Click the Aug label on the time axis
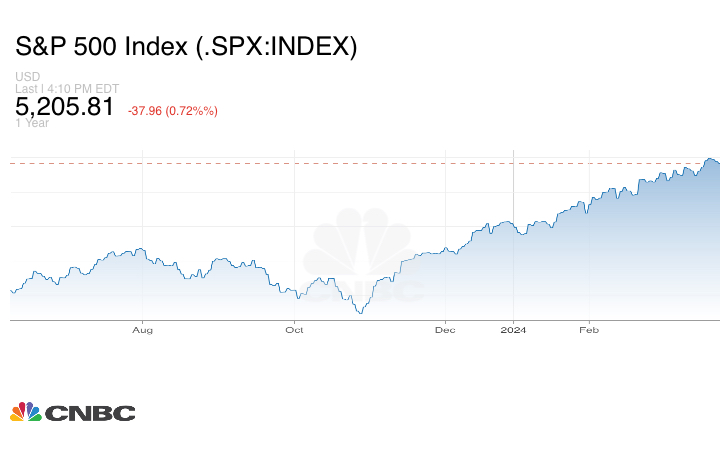This screenshot has width=720, height=450. click(x=143, y=329)
